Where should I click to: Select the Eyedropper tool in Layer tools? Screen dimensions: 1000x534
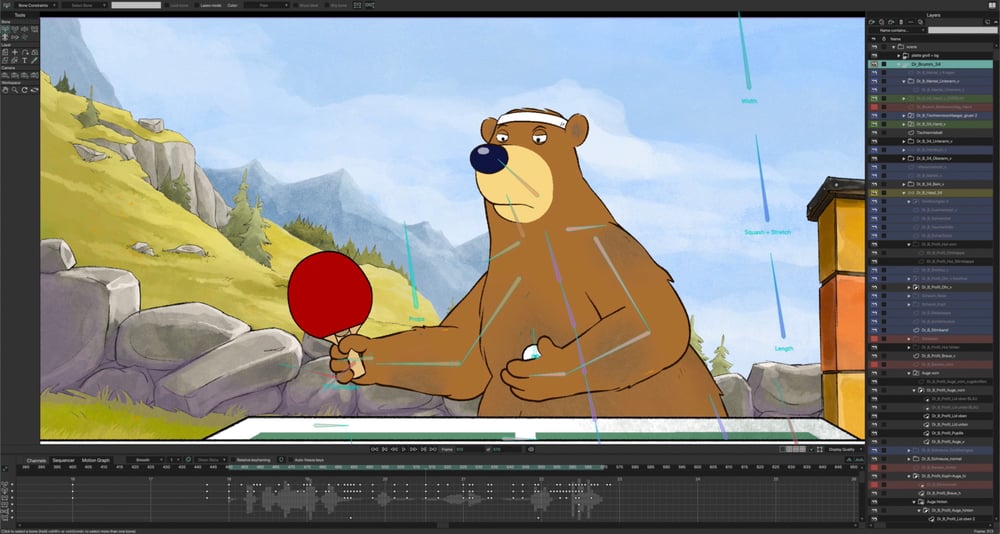point(34,60)
